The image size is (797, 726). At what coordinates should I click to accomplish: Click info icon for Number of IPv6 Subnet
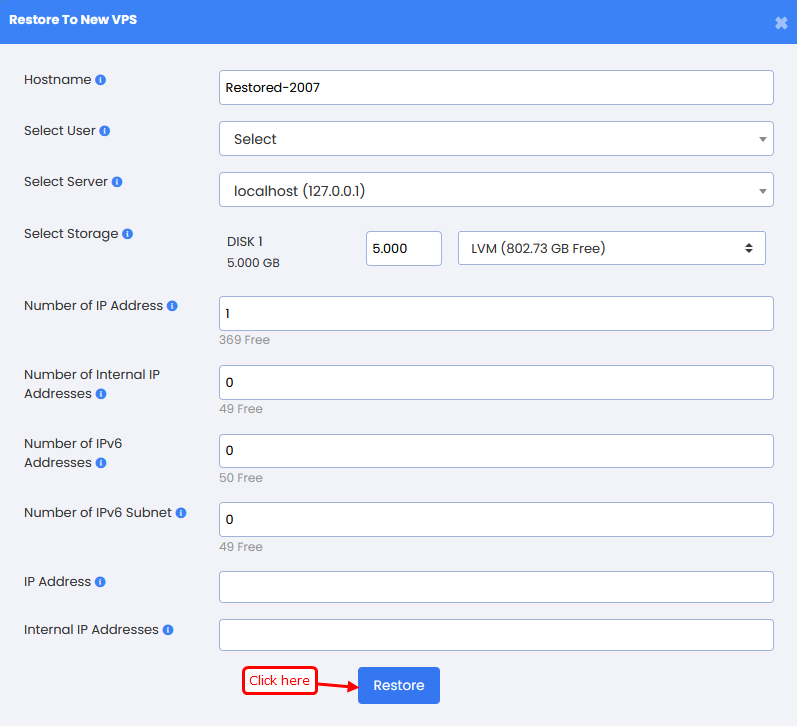[181, 513]
